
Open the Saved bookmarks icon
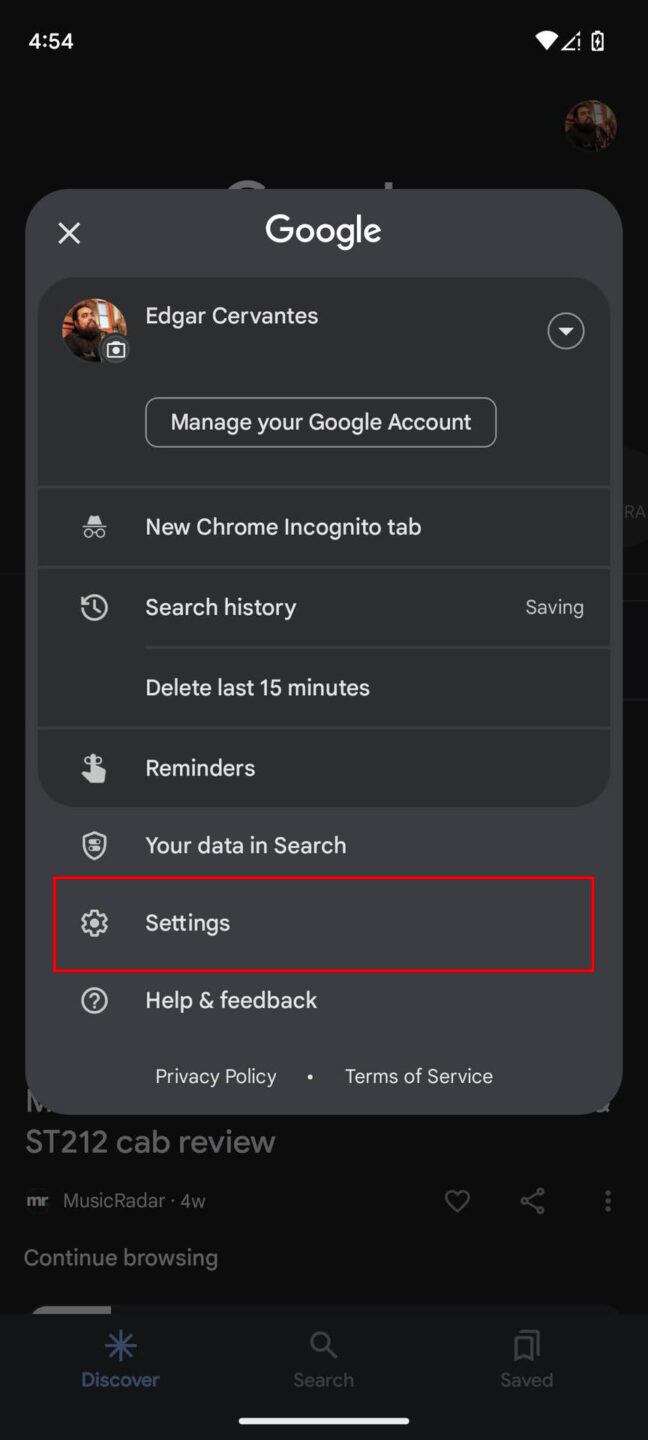point(526,1345)
